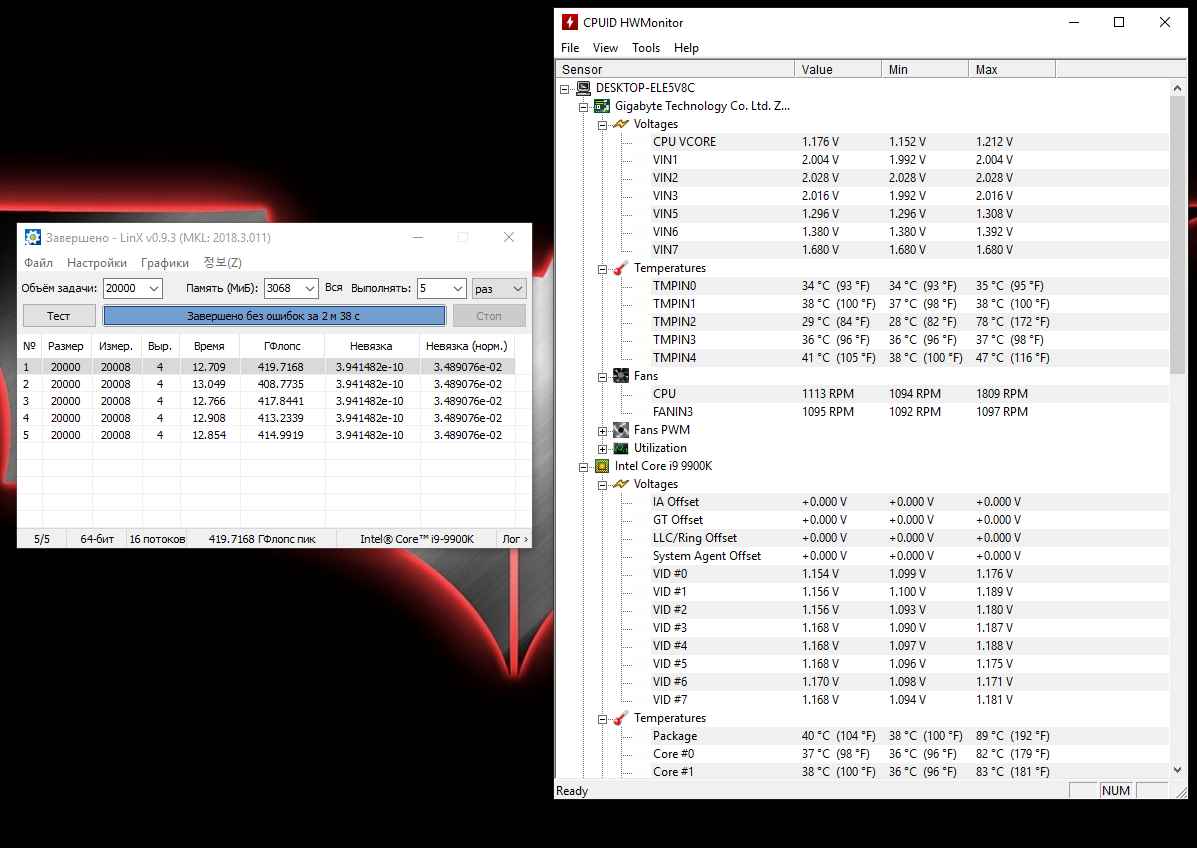Select LinX result row with 417.8441 GFlops
Viewport: 1197px width, 848px height.
266,401
